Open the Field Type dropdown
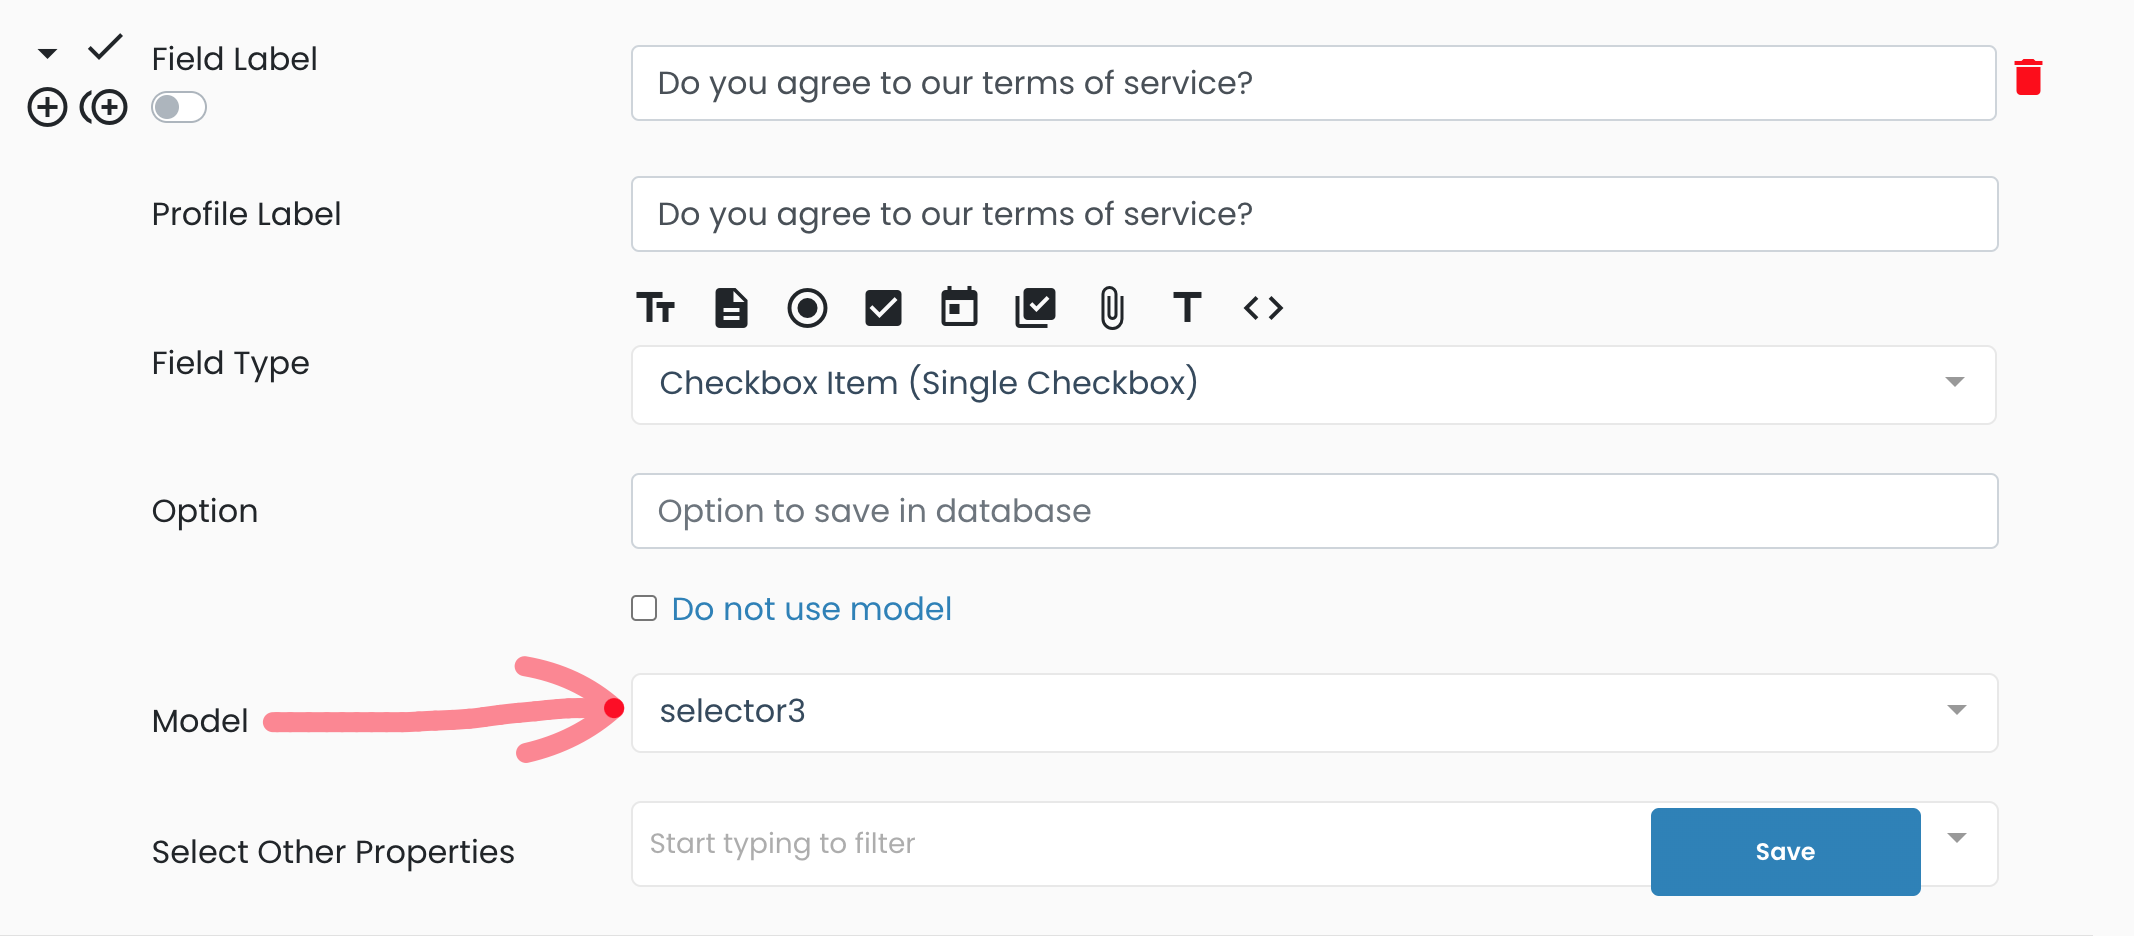Screen dimensions: 2134x936 1314,384
